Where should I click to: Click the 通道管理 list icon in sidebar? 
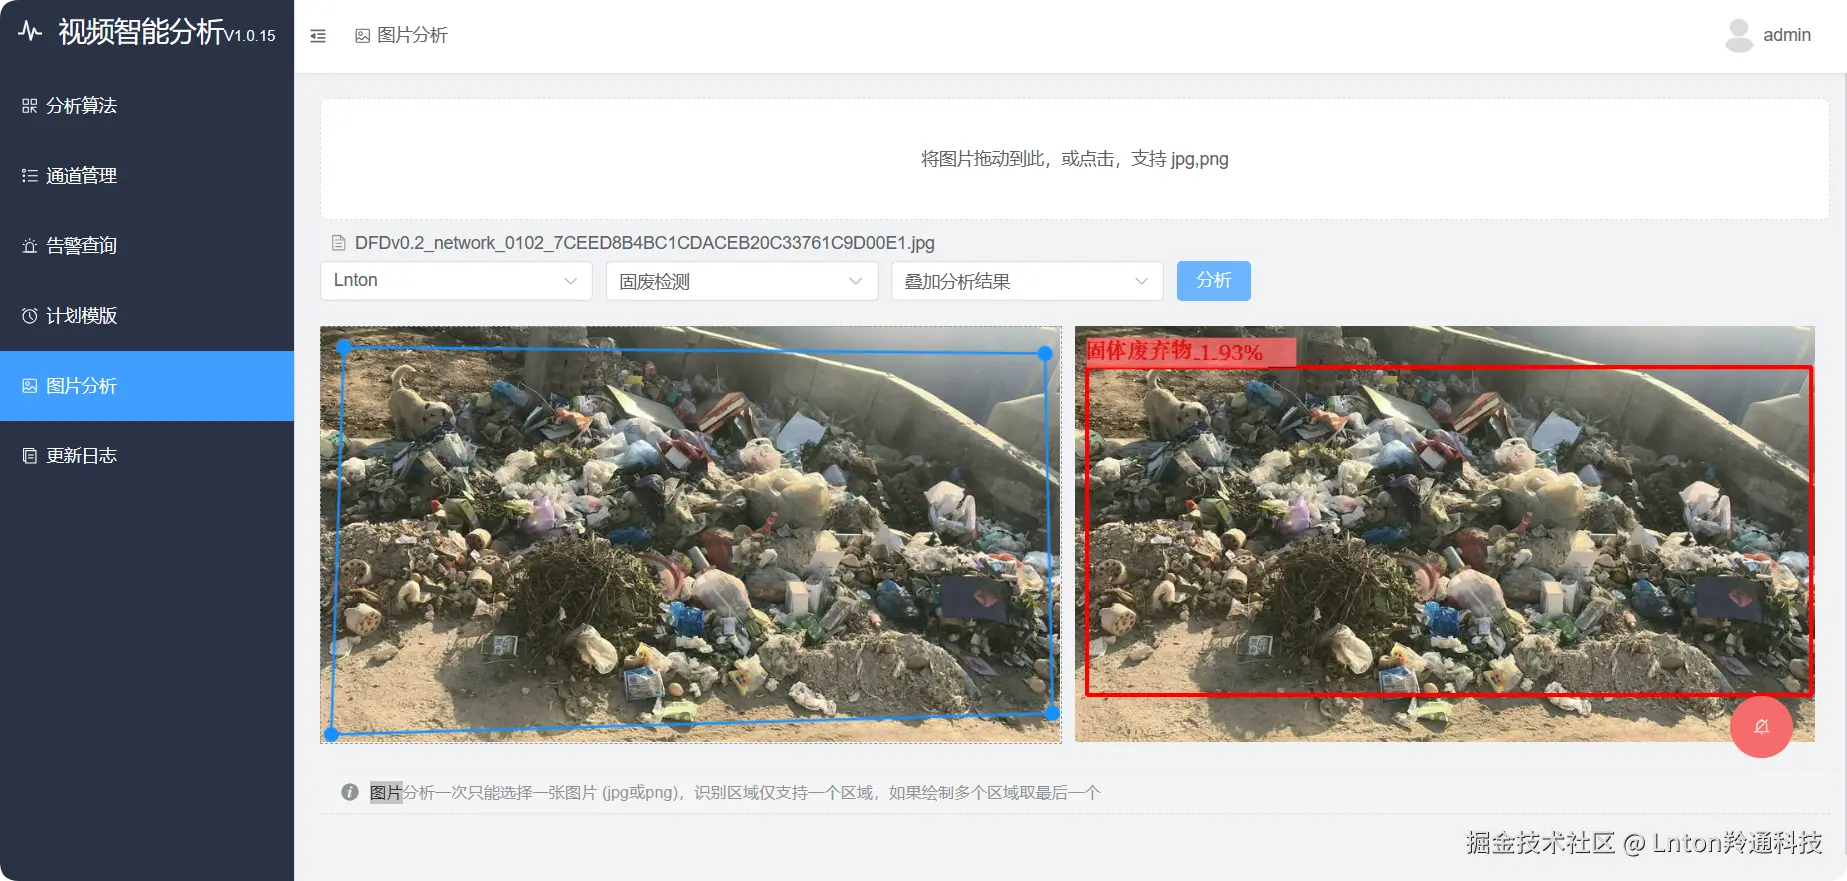coord(30,176)
